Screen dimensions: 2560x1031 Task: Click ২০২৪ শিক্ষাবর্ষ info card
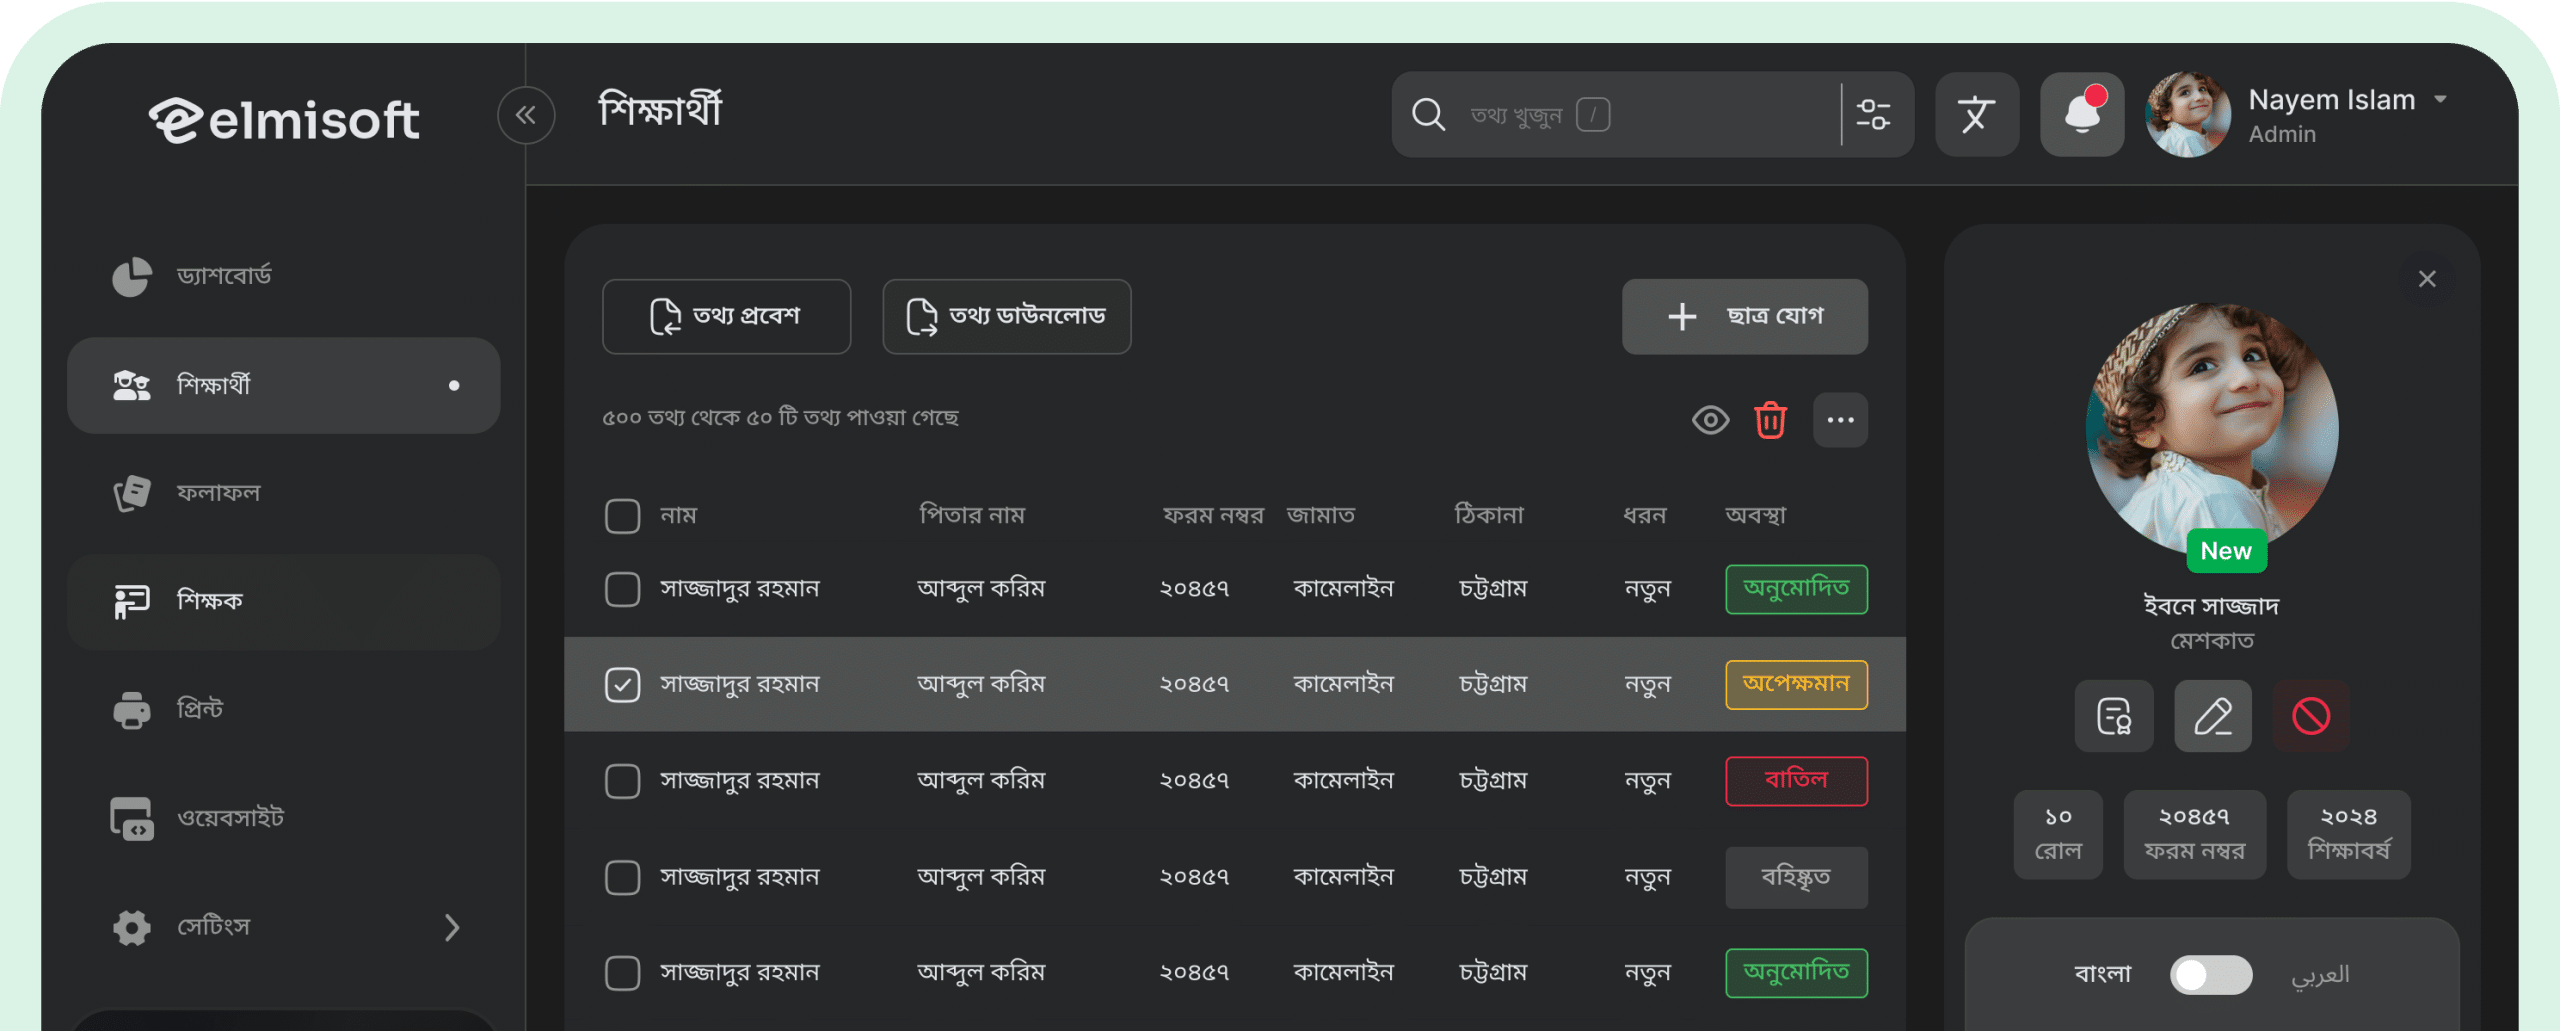pyautogui.click(x=2348, y=834)
